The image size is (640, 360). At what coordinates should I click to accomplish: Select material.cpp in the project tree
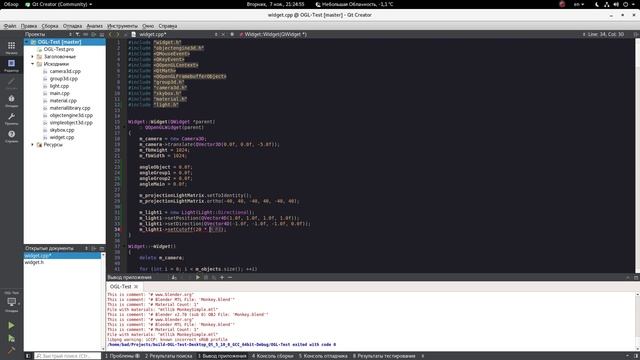pyautogui.click(x=63, y=101)
